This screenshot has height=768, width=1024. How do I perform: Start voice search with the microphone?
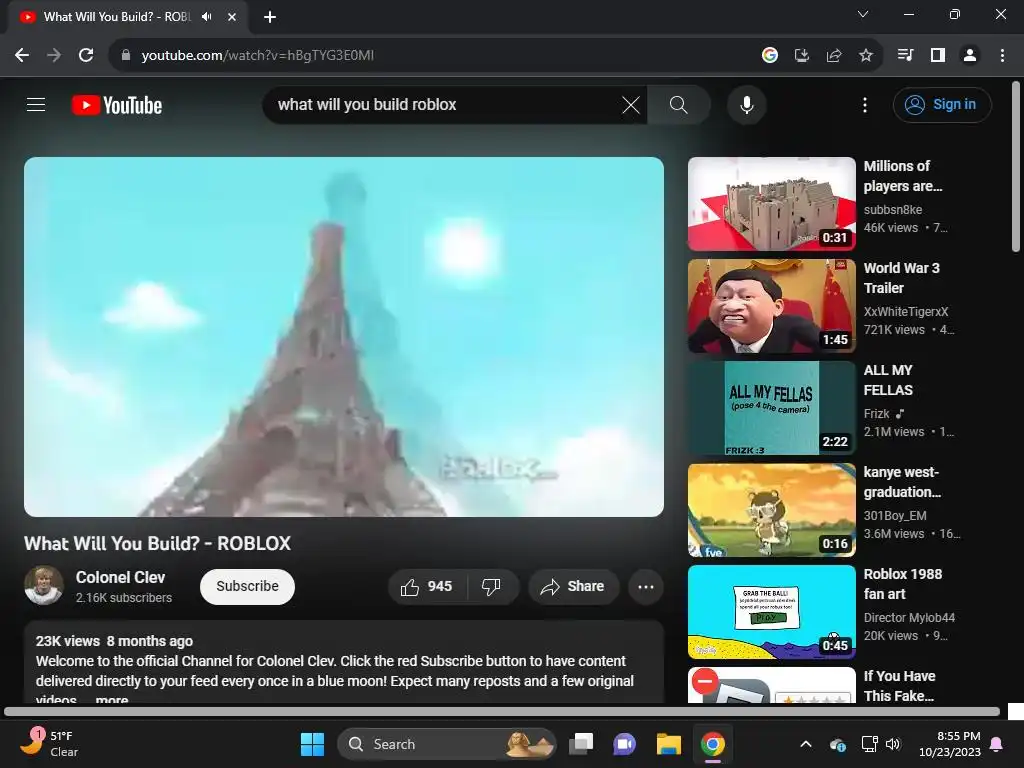(746, 104)
